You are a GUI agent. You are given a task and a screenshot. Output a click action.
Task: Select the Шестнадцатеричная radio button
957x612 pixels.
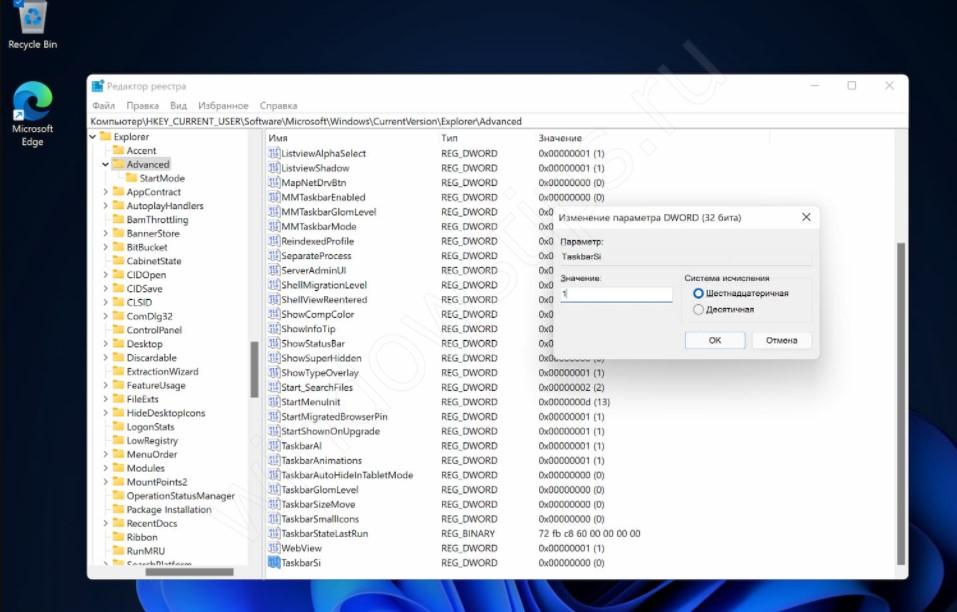698,293
